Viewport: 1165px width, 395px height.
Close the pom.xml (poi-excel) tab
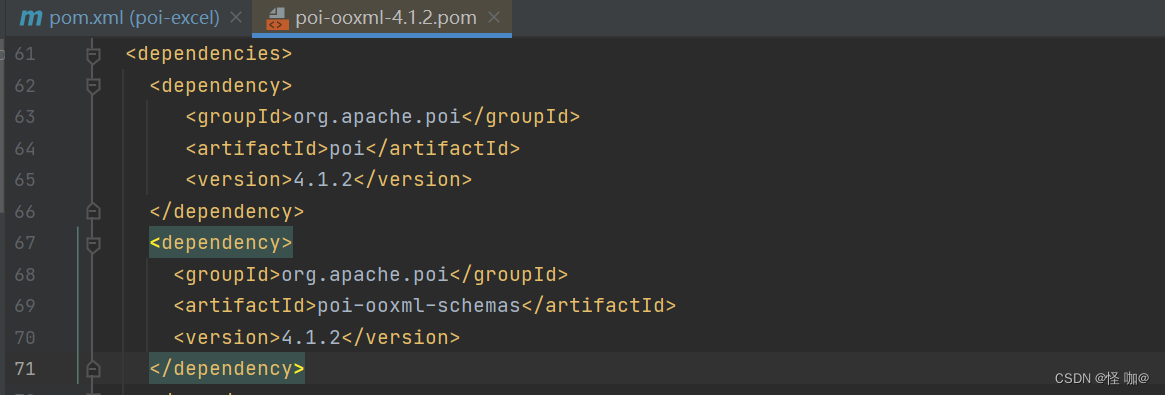(x=236, y=18)
